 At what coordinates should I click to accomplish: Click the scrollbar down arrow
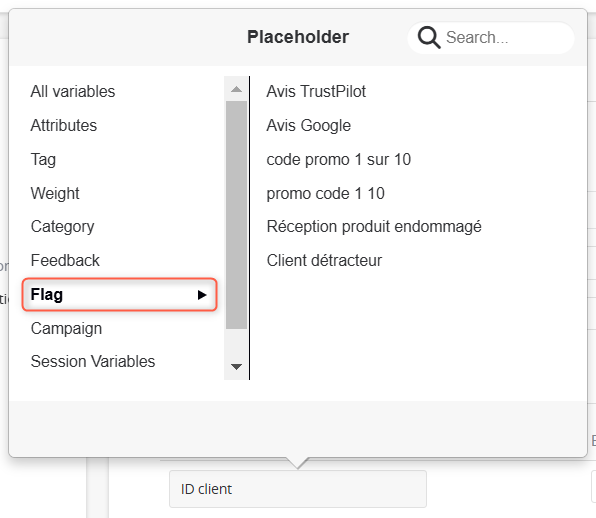point(236,367)
